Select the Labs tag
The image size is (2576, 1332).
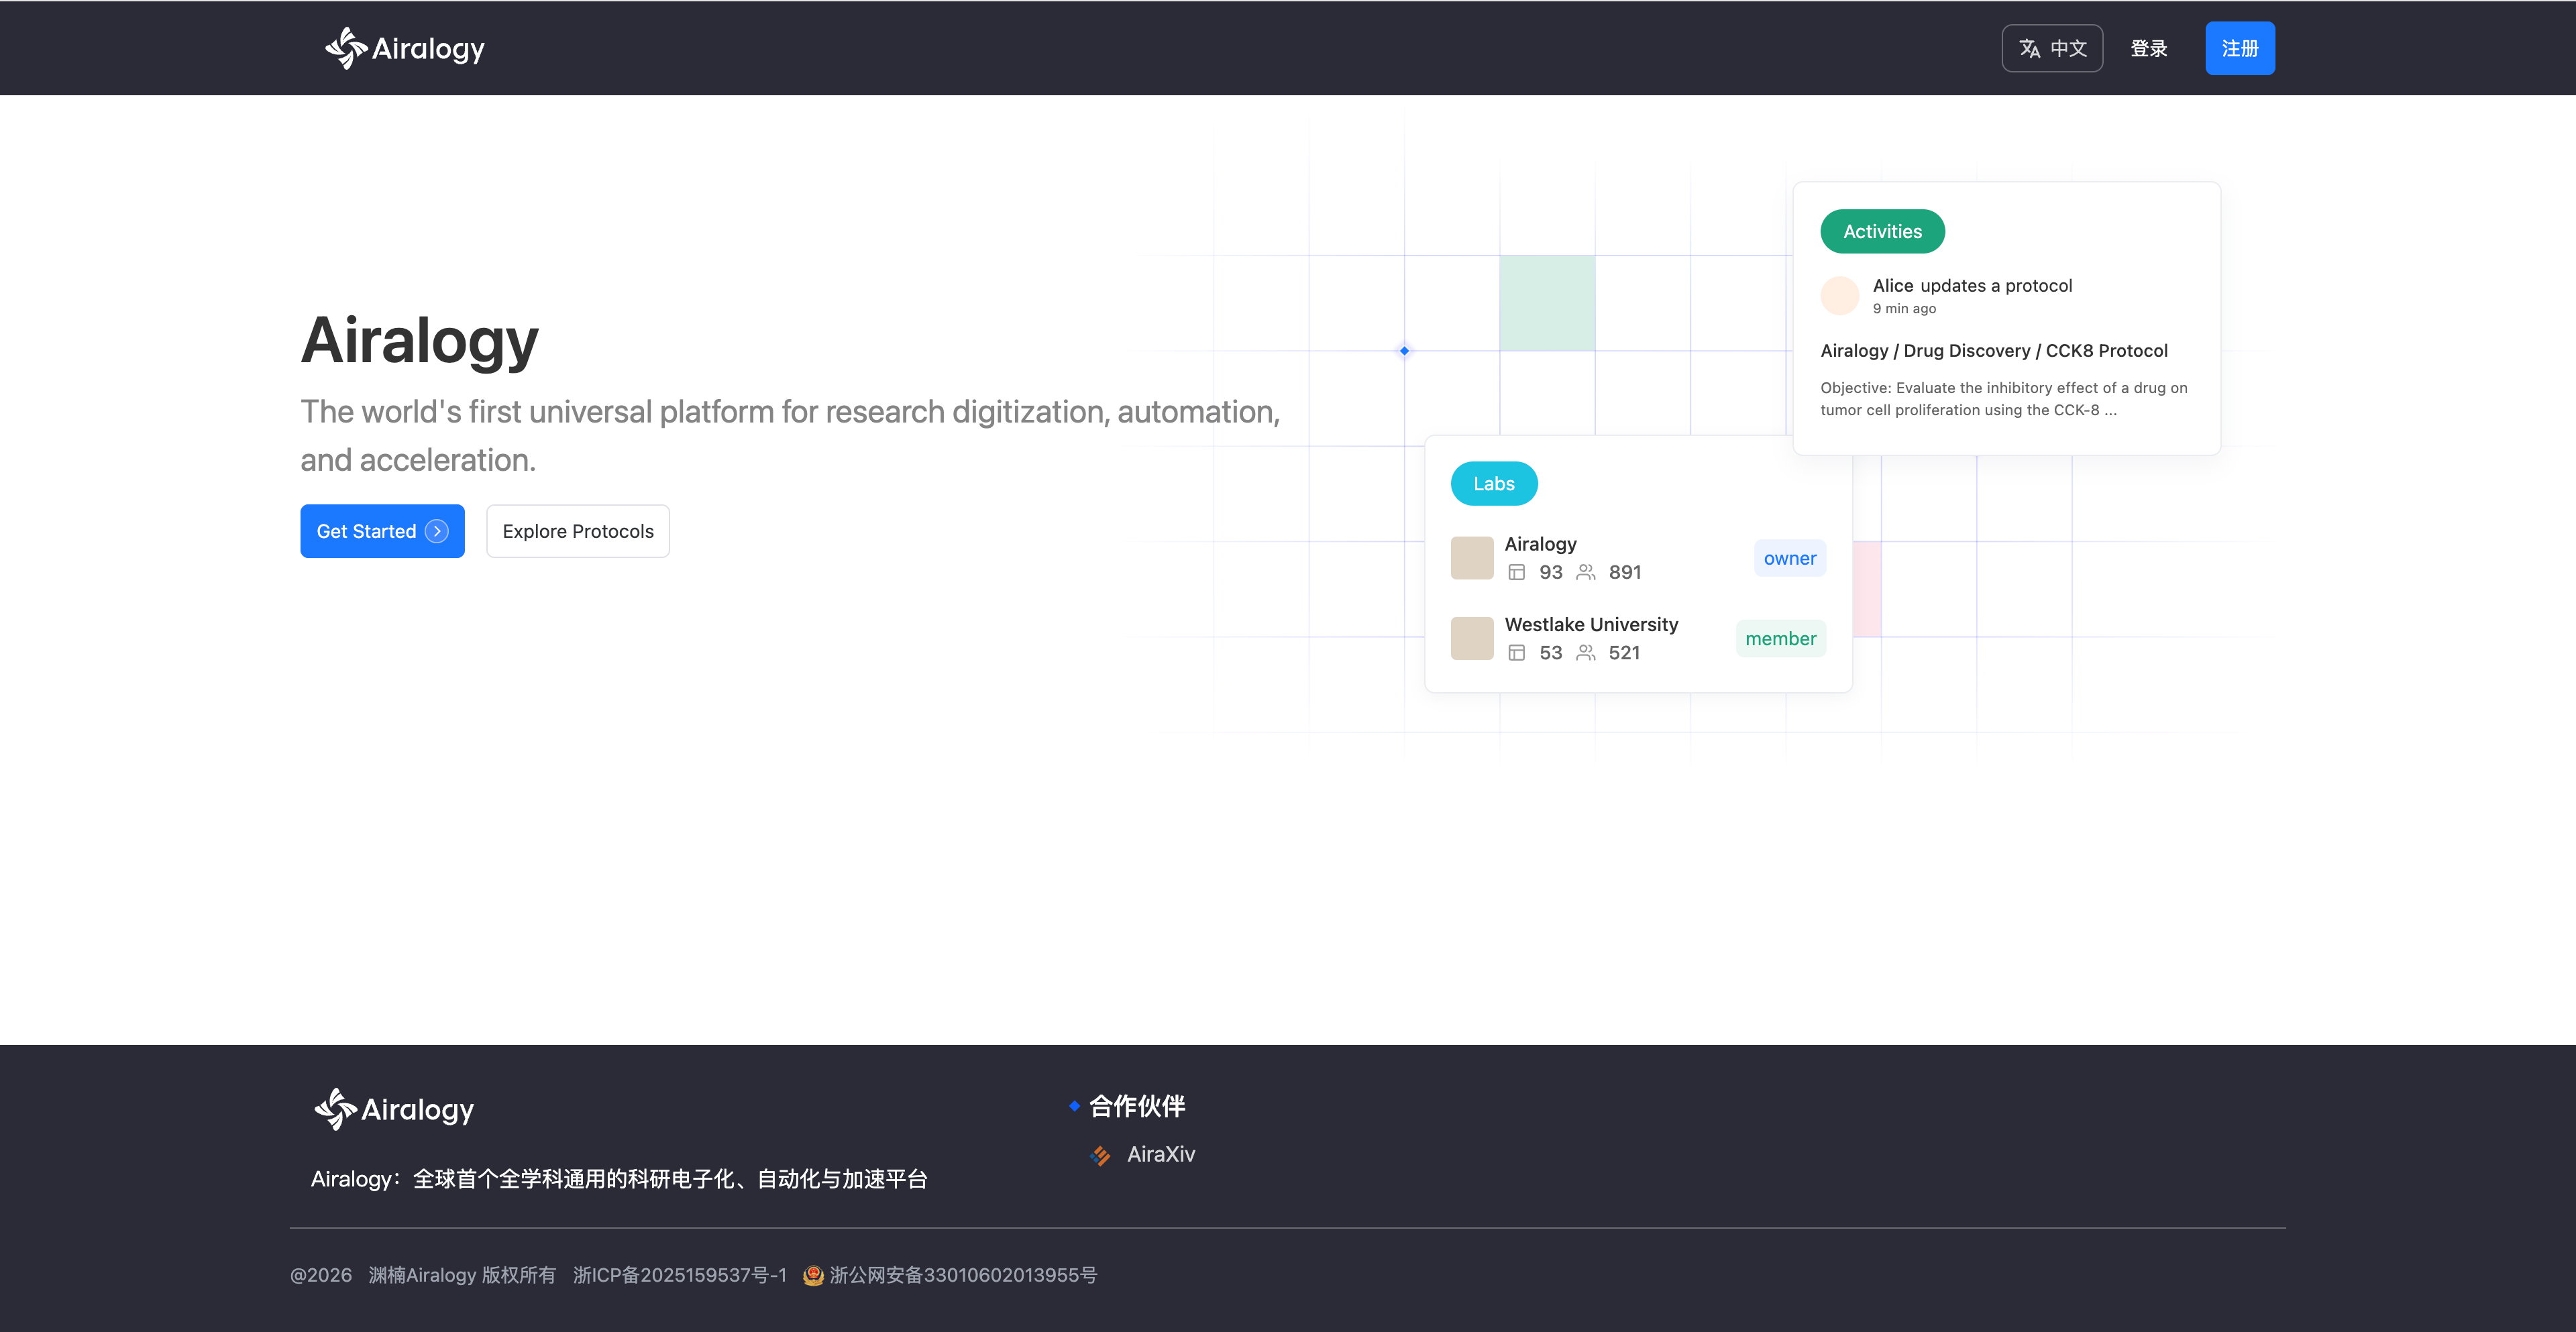[x=1494, y=484]
